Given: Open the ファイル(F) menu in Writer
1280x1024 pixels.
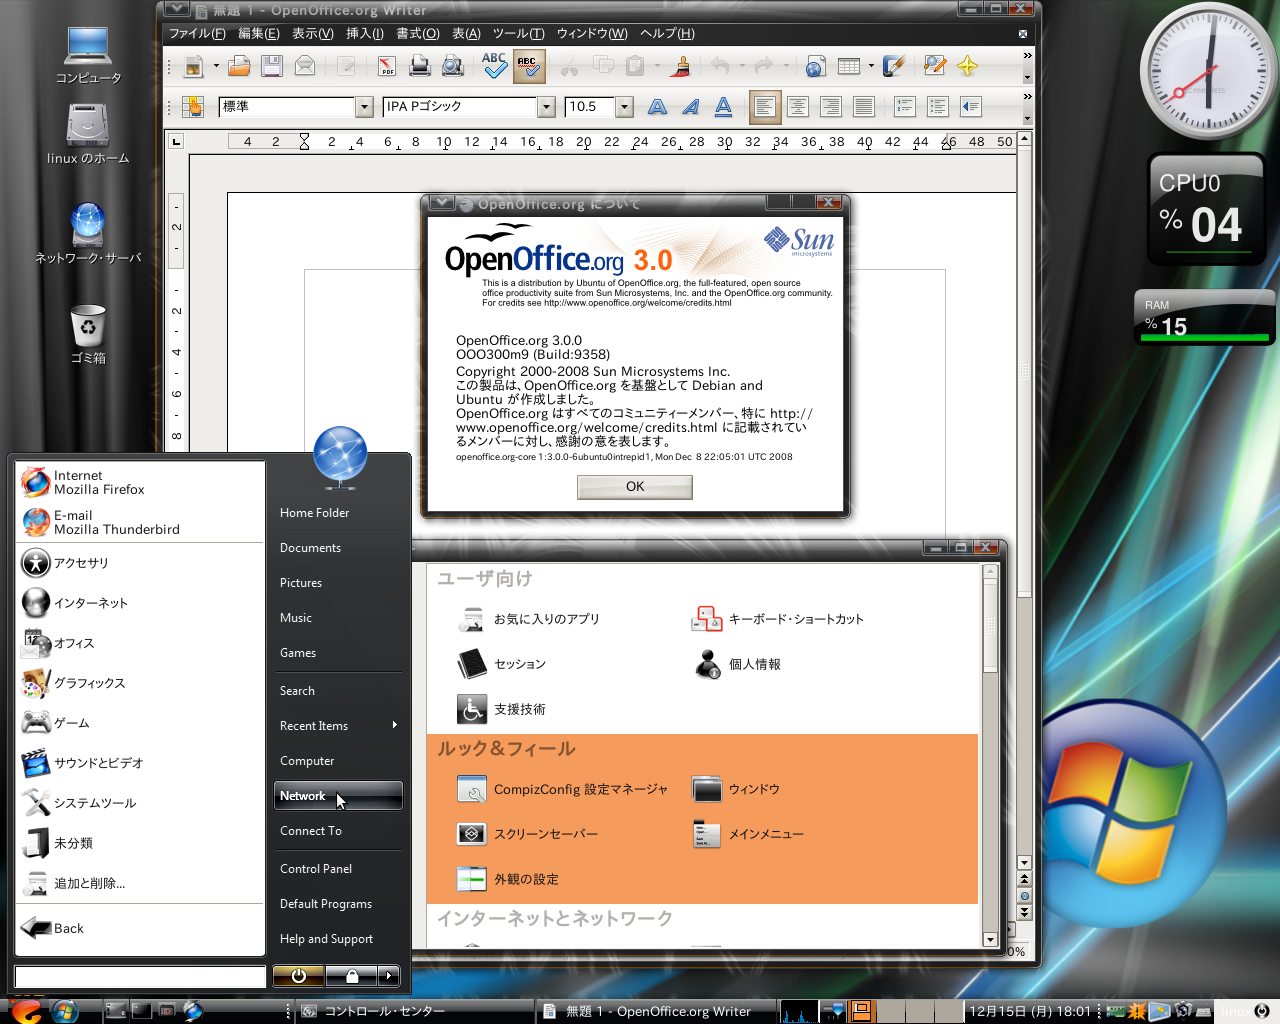Looking at the screenshot, I should [x=197, y=33].
